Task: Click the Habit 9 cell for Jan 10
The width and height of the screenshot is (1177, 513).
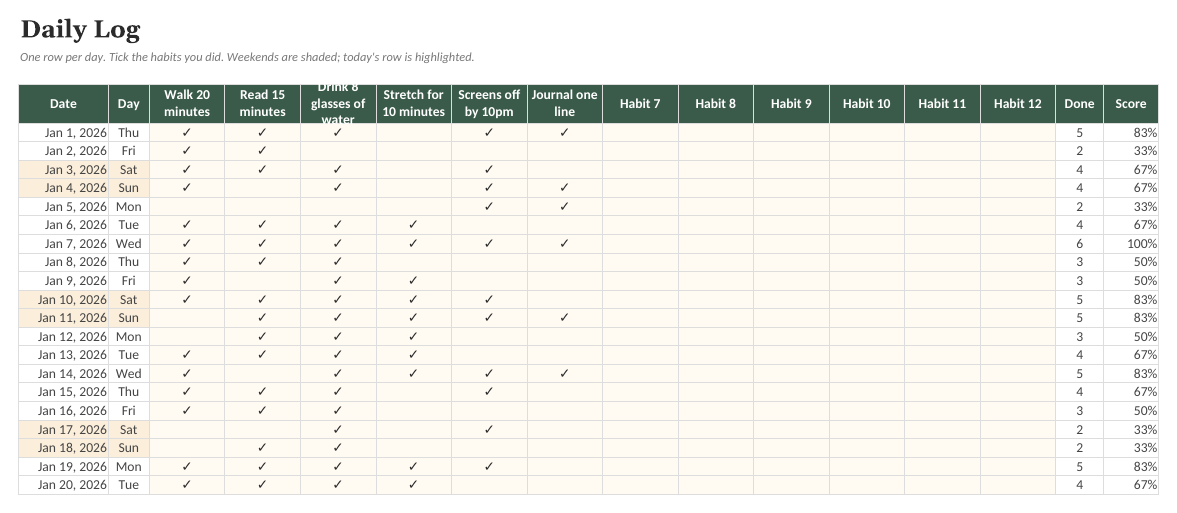Action: [791, 300]
